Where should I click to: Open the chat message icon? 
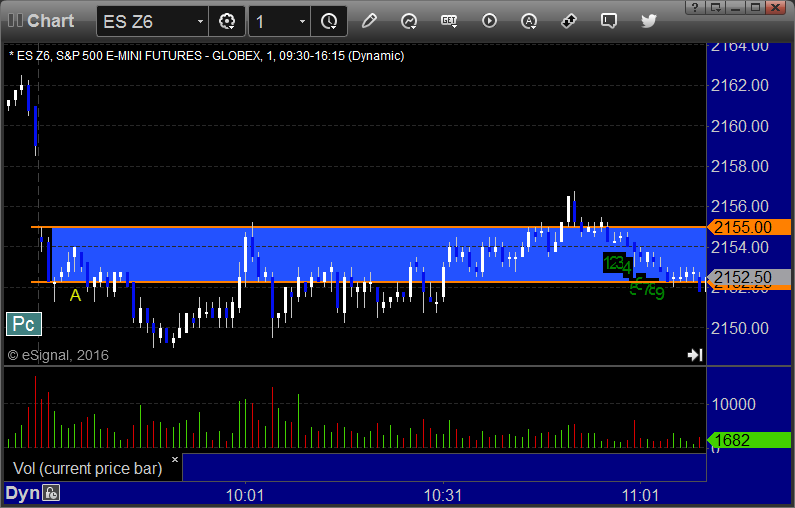(x=609, y=21)
